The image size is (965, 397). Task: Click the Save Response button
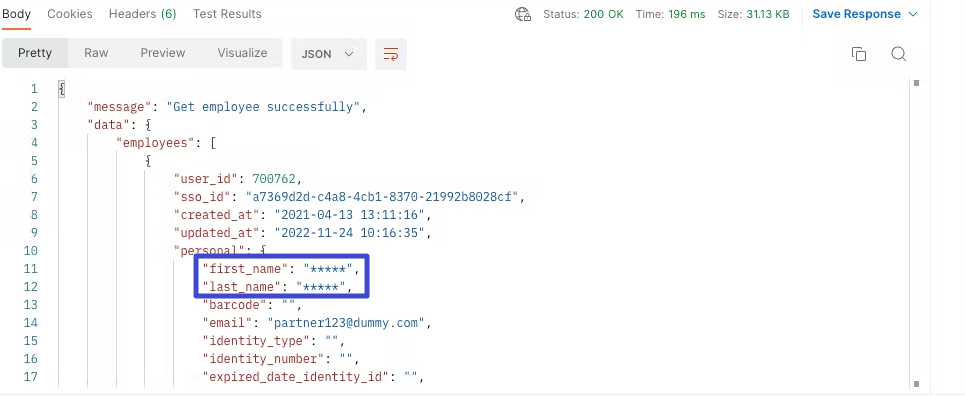pyautogui.click(x=857, y=14)
